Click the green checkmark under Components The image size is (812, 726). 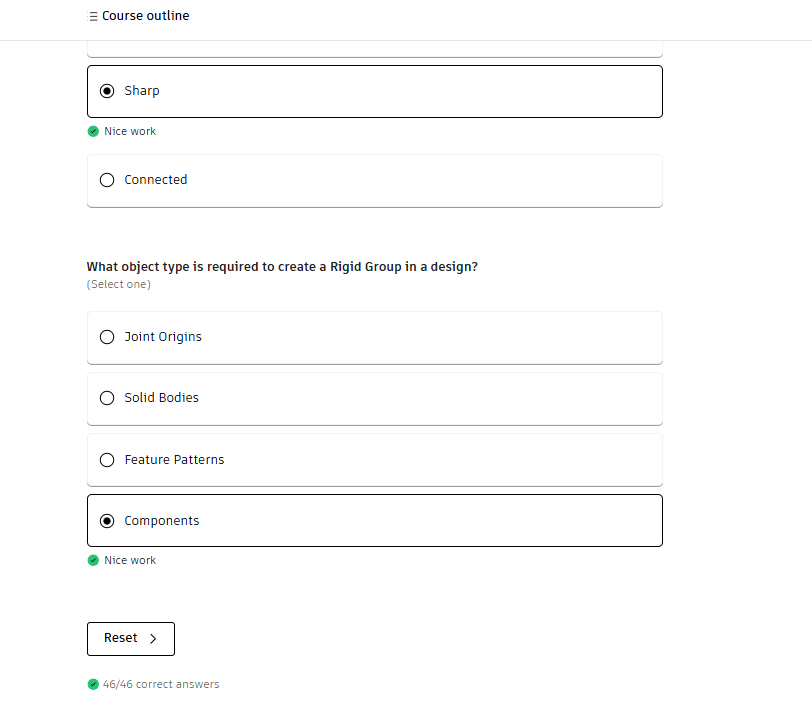(93, 561)
